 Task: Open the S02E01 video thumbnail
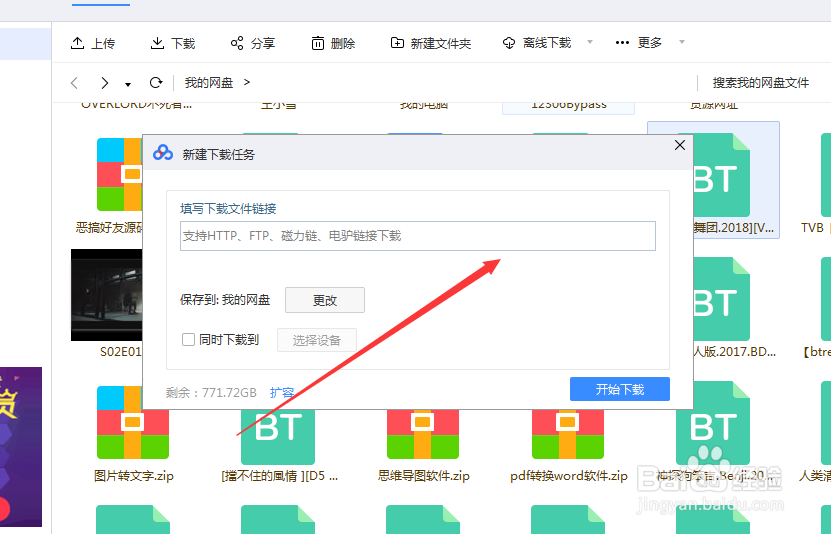tap(107, 295)
